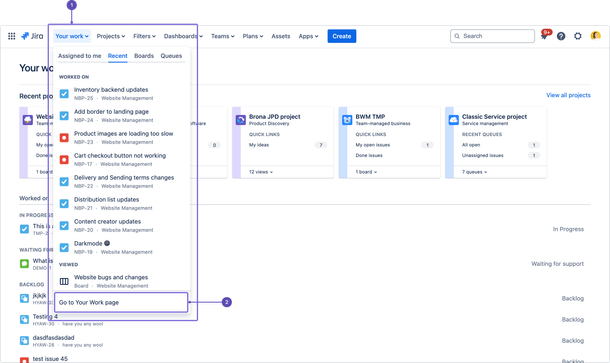Click task icon for Inventory backend updates
The image size is (610, 363).
(64, 94)
